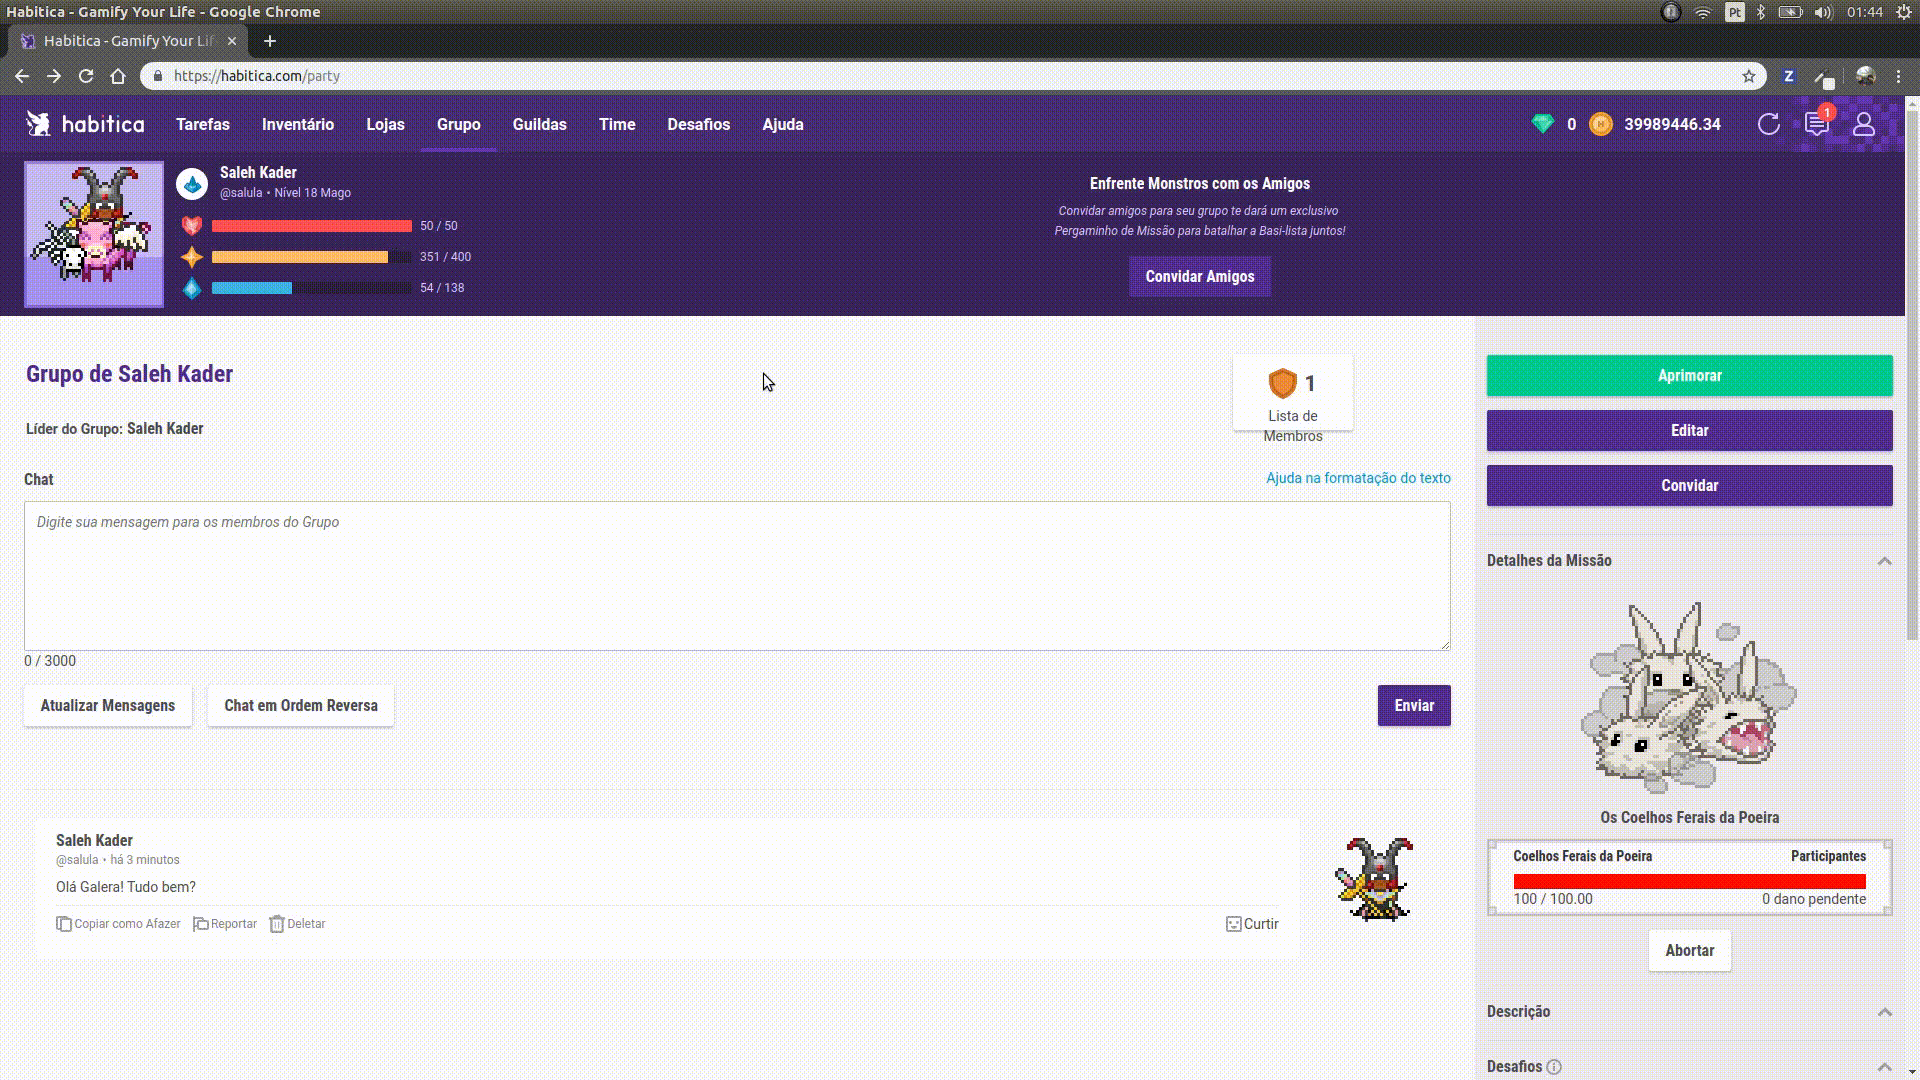The image size is (1920, 1080).
Task: Click the orange shield member icon
Action: (1282, 383)
